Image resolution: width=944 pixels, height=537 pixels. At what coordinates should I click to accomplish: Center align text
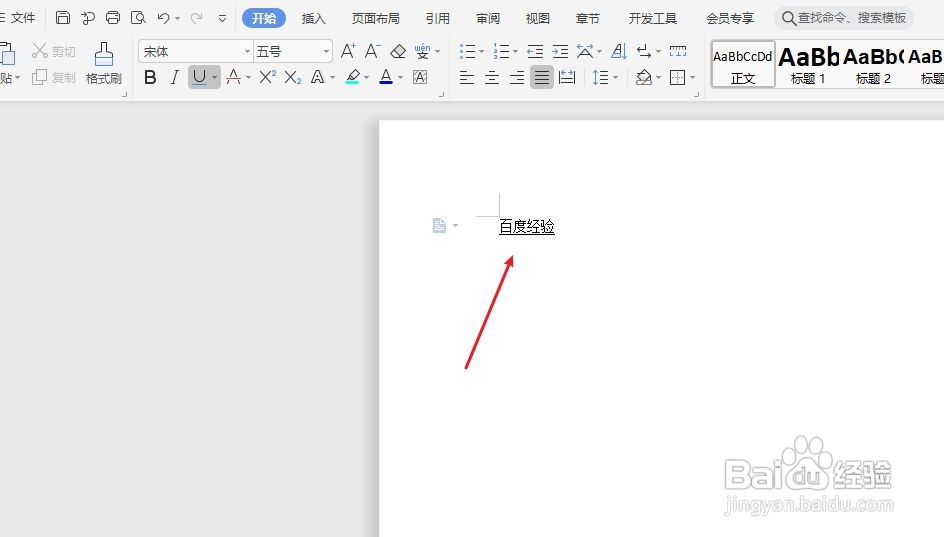click(492, 77)
